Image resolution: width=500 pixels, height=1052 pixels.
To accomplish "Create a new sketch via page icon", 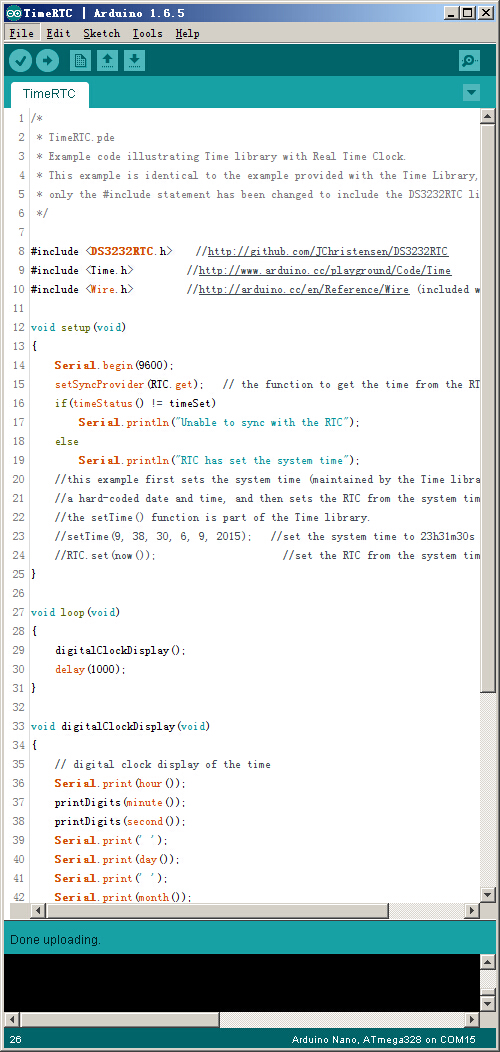I will tap(80, 61).
